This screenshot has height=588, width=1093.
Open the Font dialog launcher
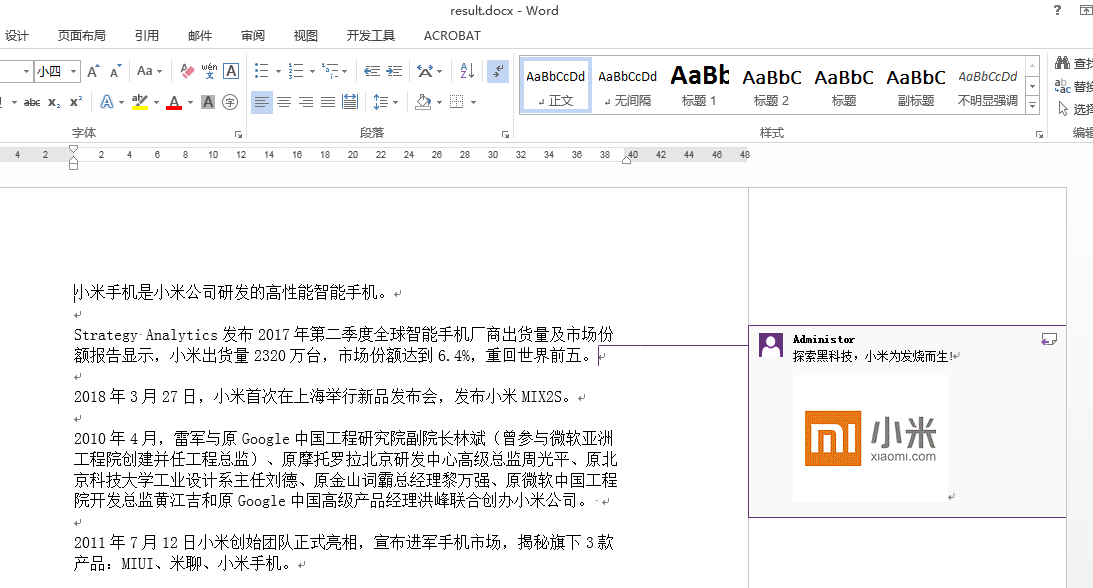coord(238,134)
